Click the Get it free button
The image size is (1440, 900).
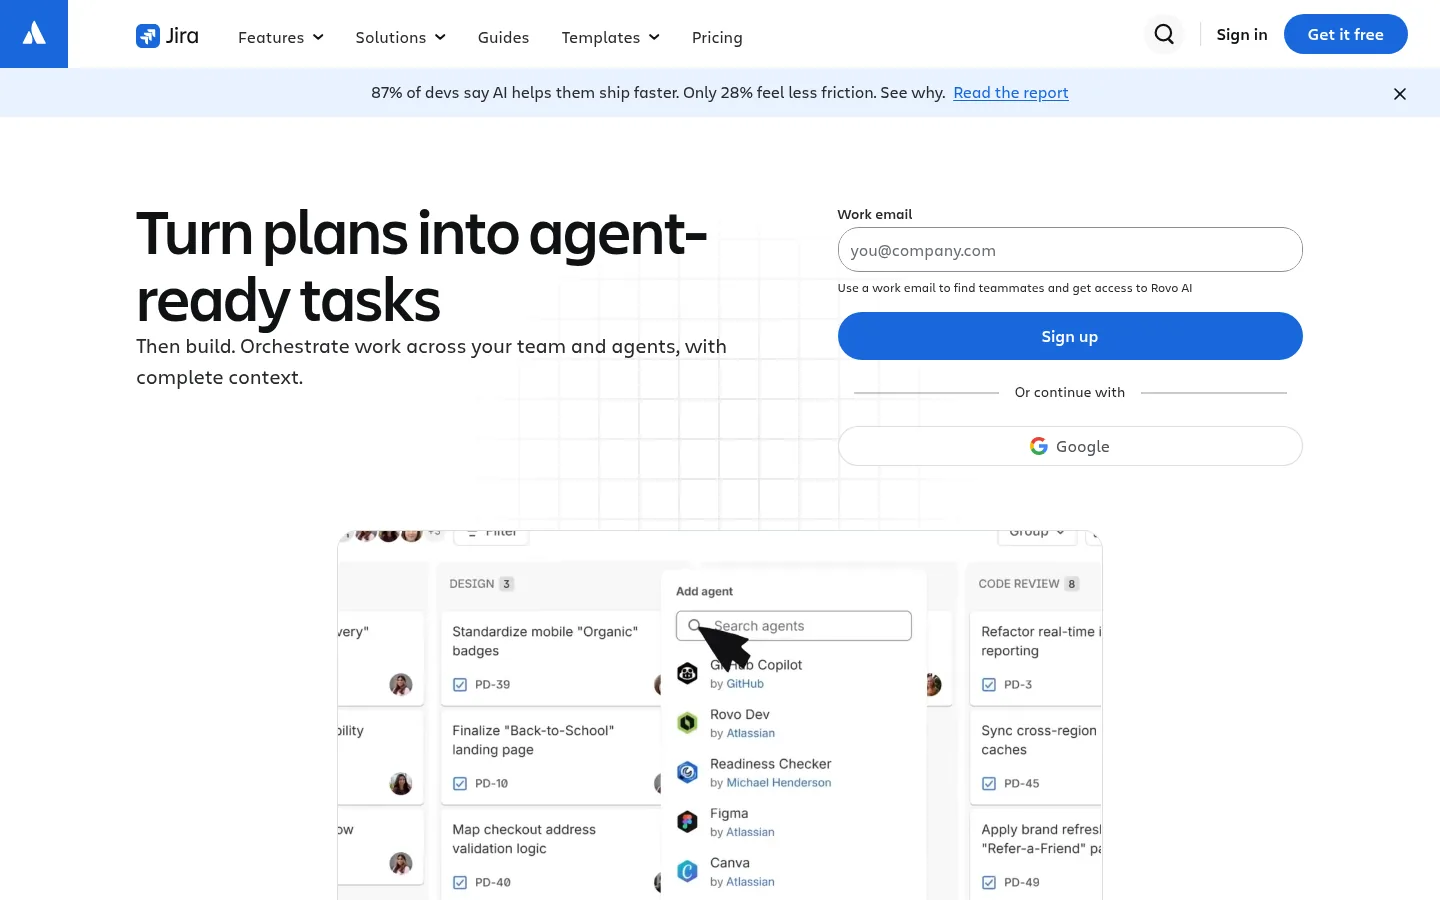coord(1346,34)
